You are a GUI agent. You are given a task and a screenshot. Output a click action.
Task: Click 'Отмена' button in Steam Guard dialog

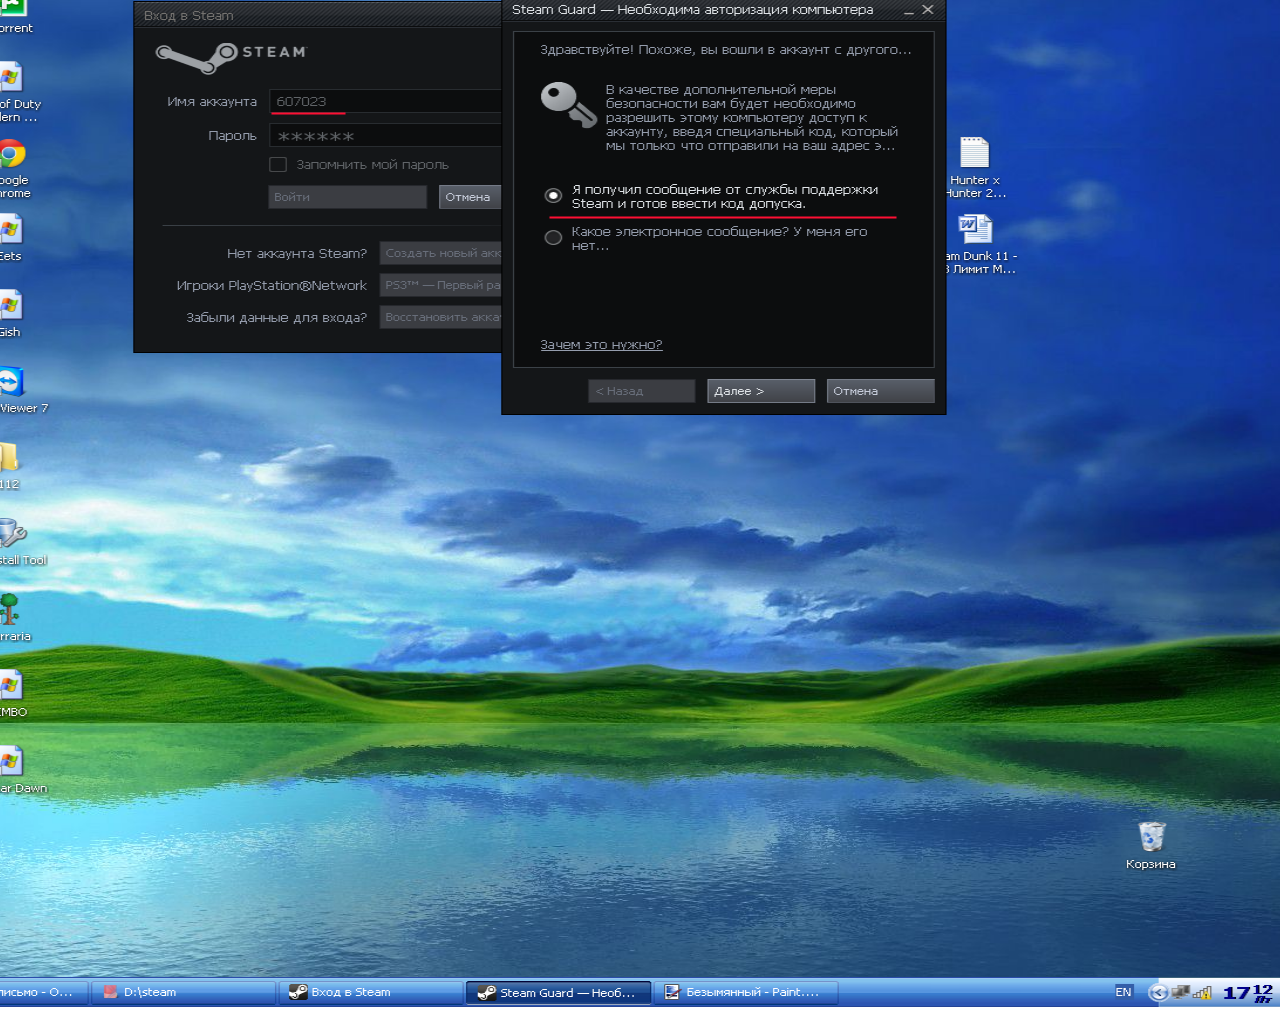click(880, 391)
